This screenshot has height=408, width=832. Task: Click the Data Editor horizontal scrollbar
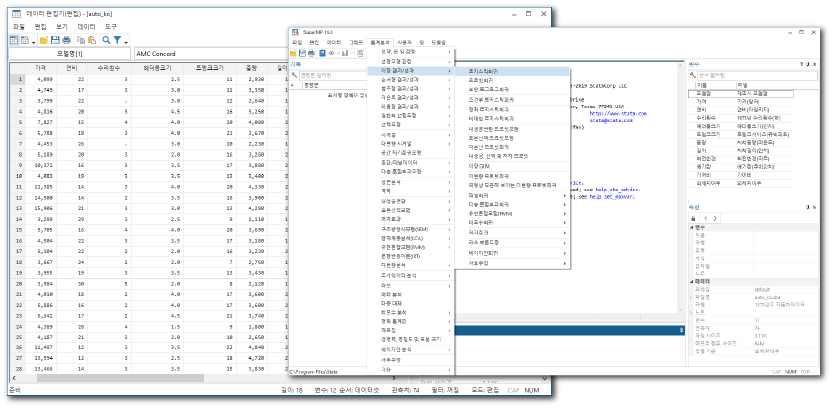(x=120, y=378)
